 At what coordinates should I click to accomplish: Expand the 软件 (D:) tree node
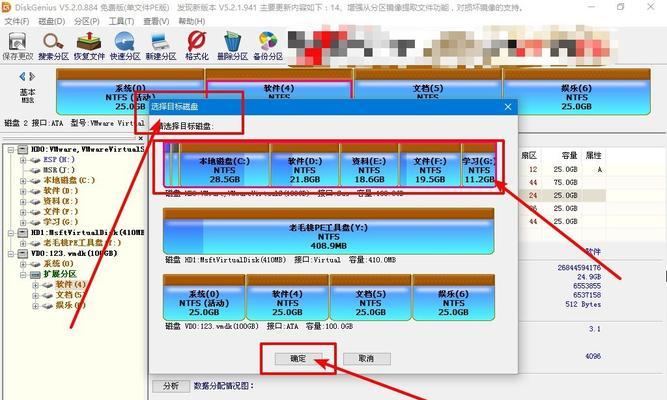click(23, 191)
